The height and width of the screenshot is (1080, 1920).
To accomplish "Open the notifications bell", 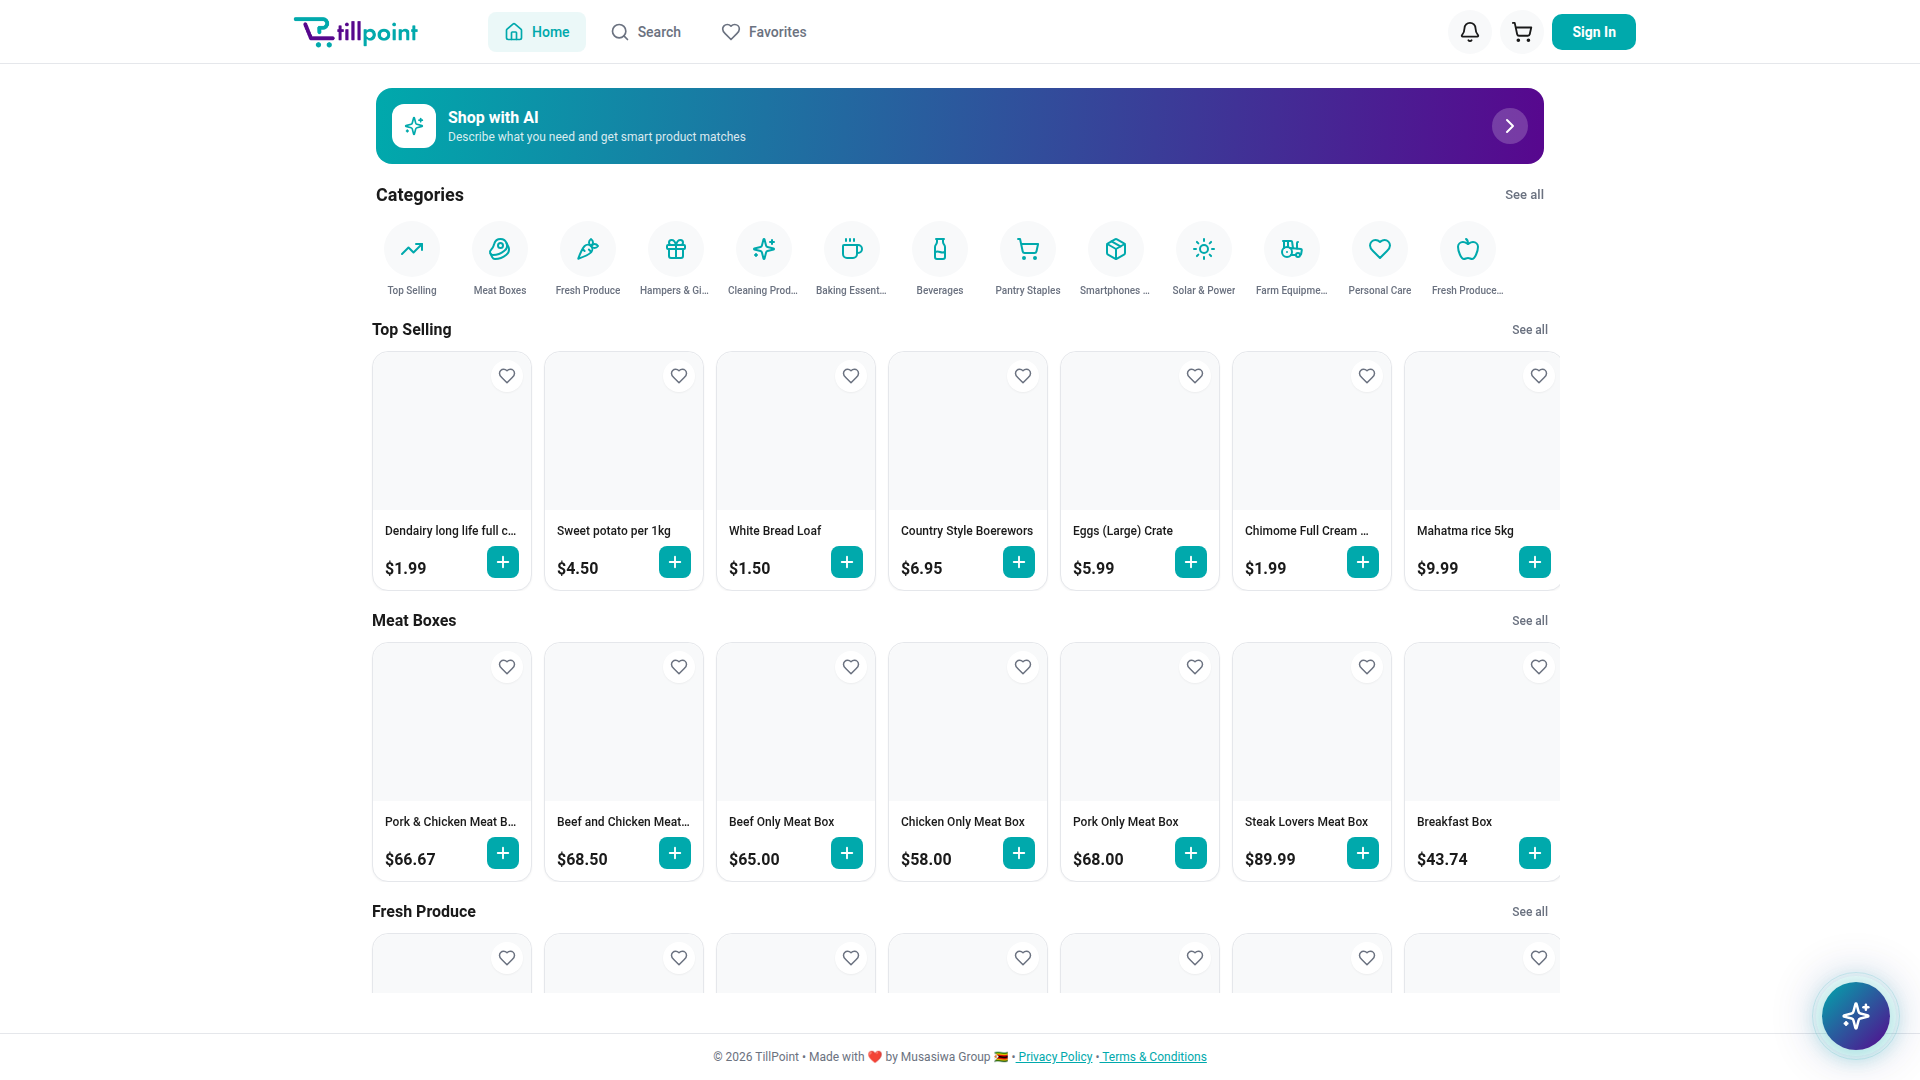I will 1470,32.
